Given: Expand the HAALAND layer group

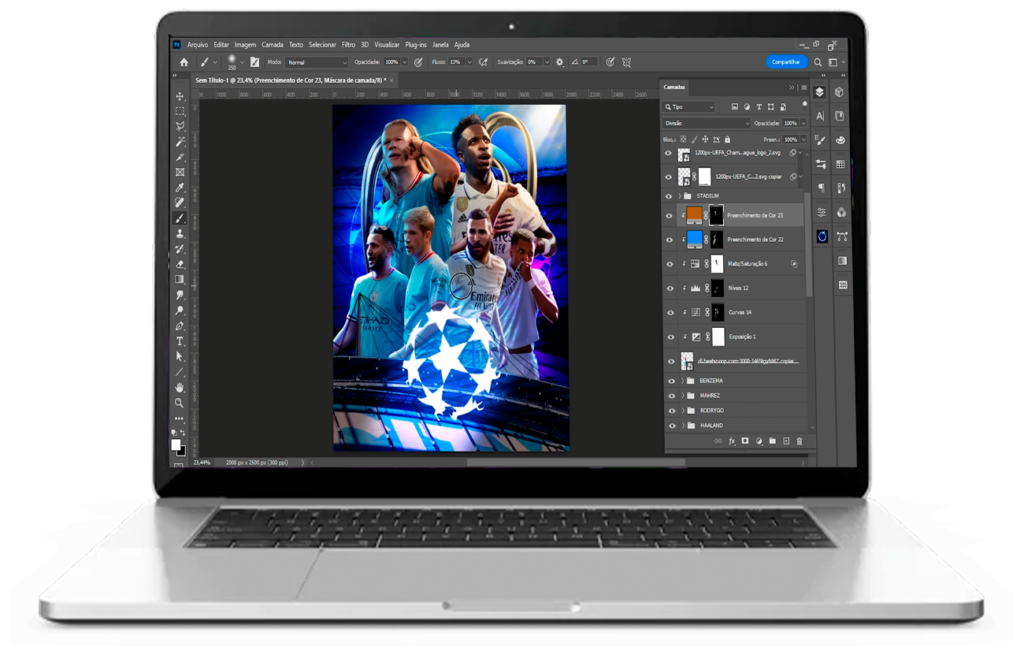Looking at the screenshot, I should [x=683, y=426].
